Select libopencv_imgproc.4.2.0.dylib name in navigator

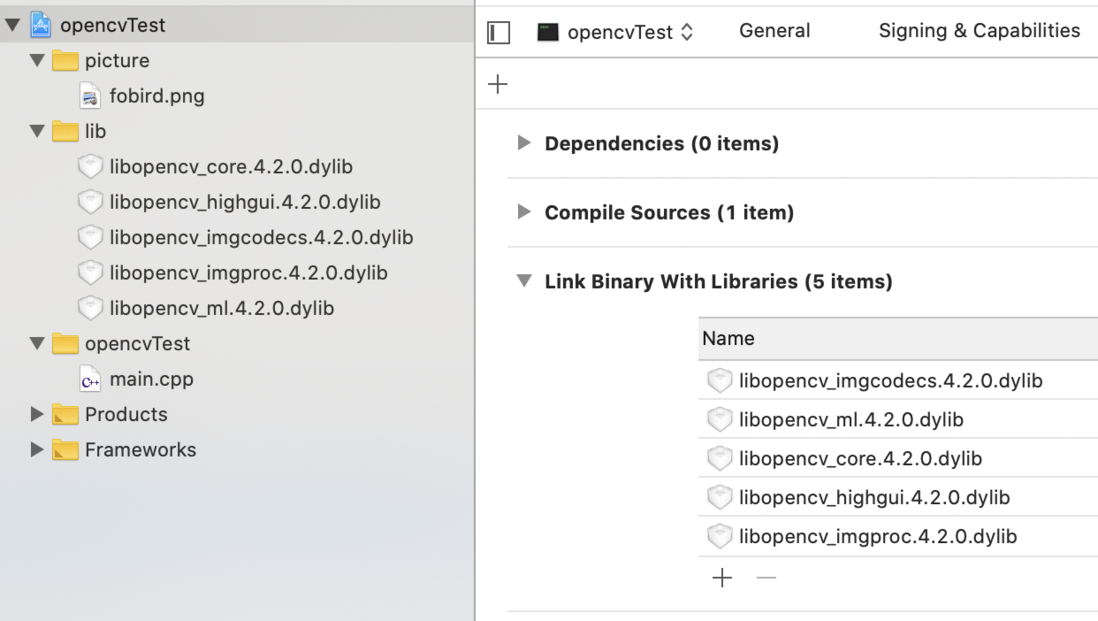click(x=249, y=272)
